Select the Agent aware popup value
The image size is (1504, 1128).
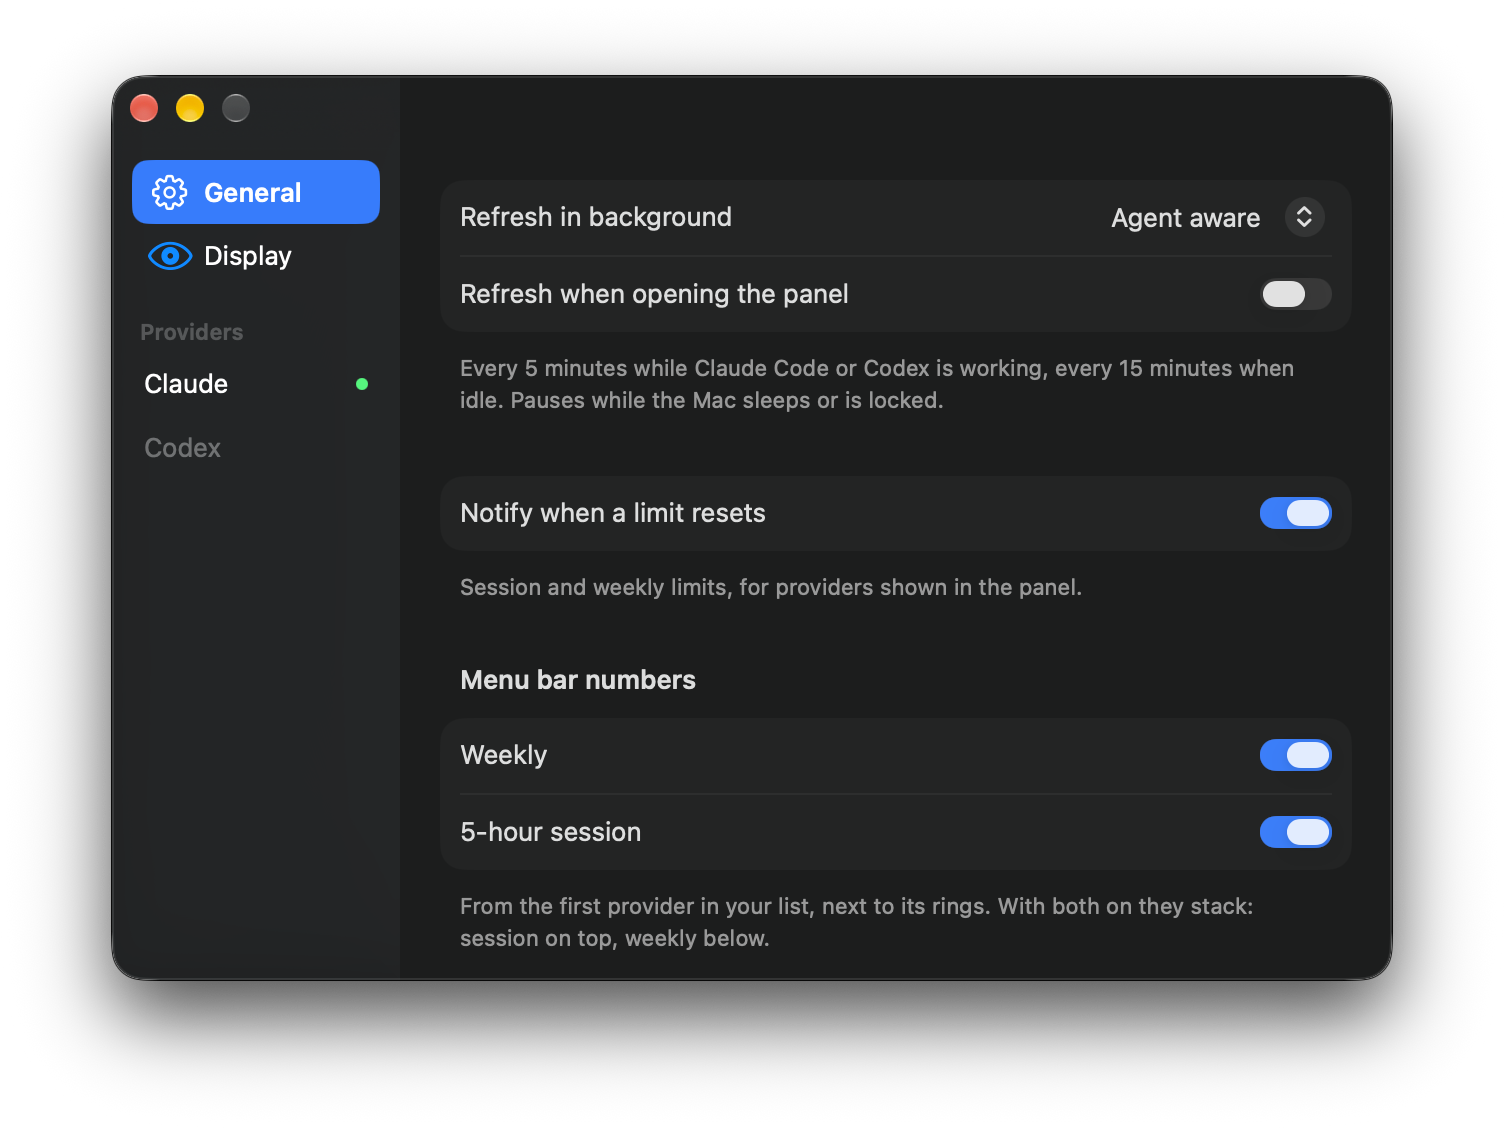click(x=1185, y=218)
